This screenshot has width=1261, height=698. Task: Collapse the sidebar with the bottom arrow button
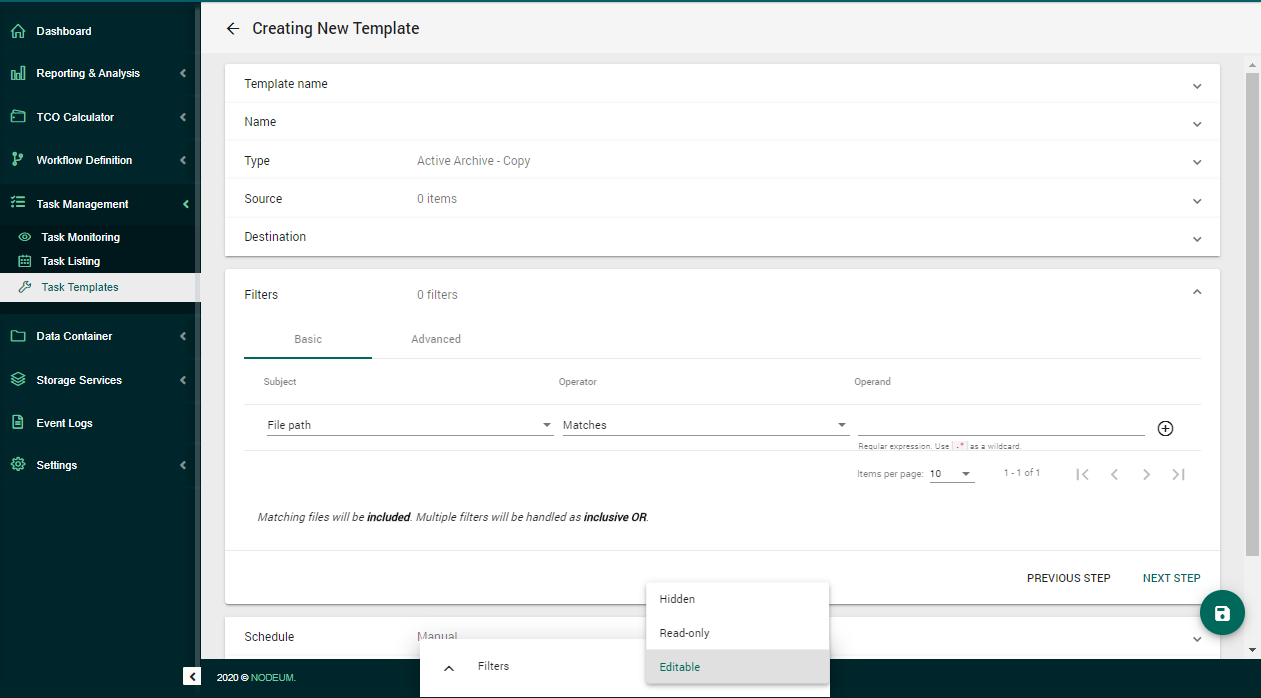click(192, 676)
